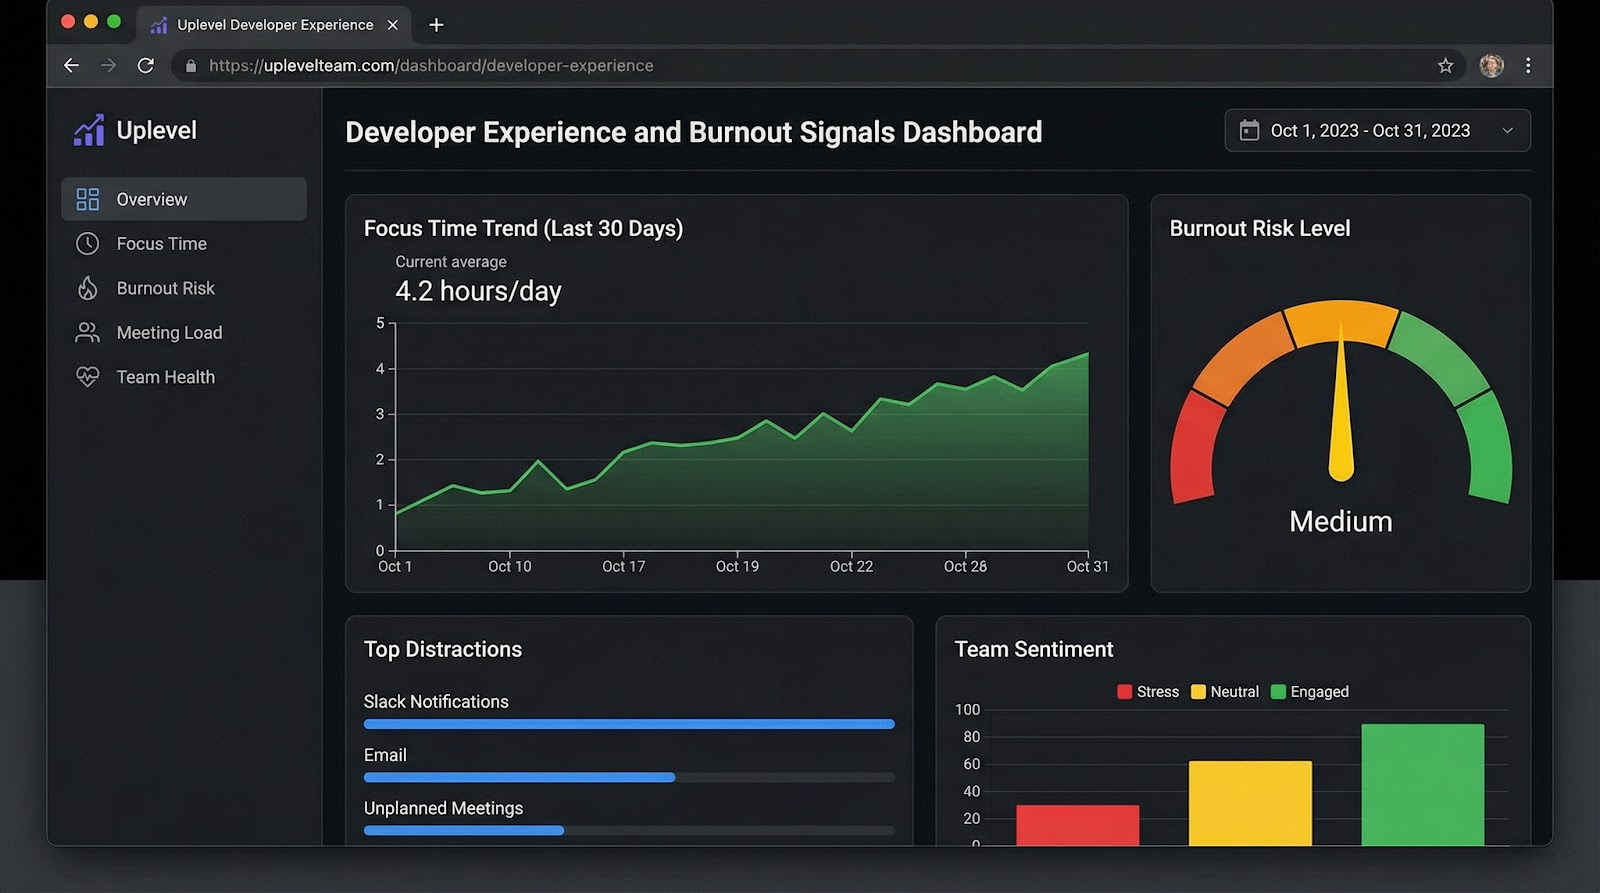Open the calendar icon in date picker

(x=1249, y=131)
